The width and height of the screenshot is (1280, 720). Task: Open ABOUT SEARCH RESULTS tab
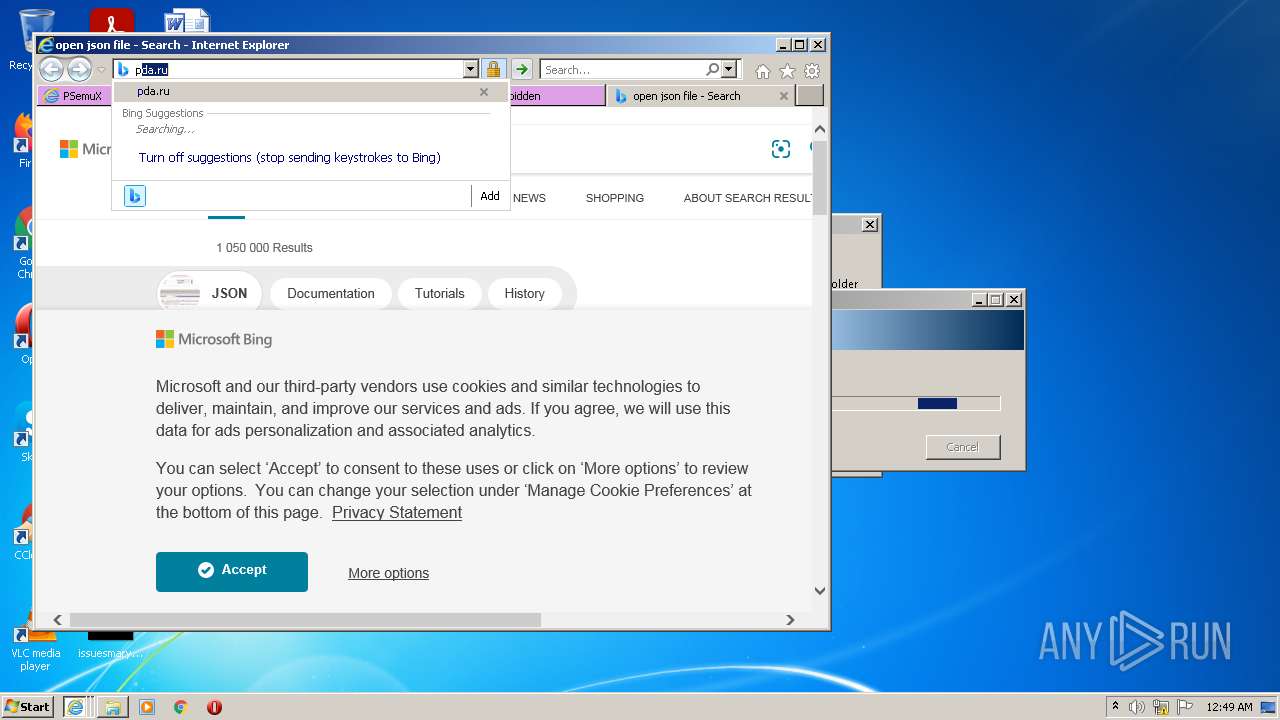[x=748, y=198]
